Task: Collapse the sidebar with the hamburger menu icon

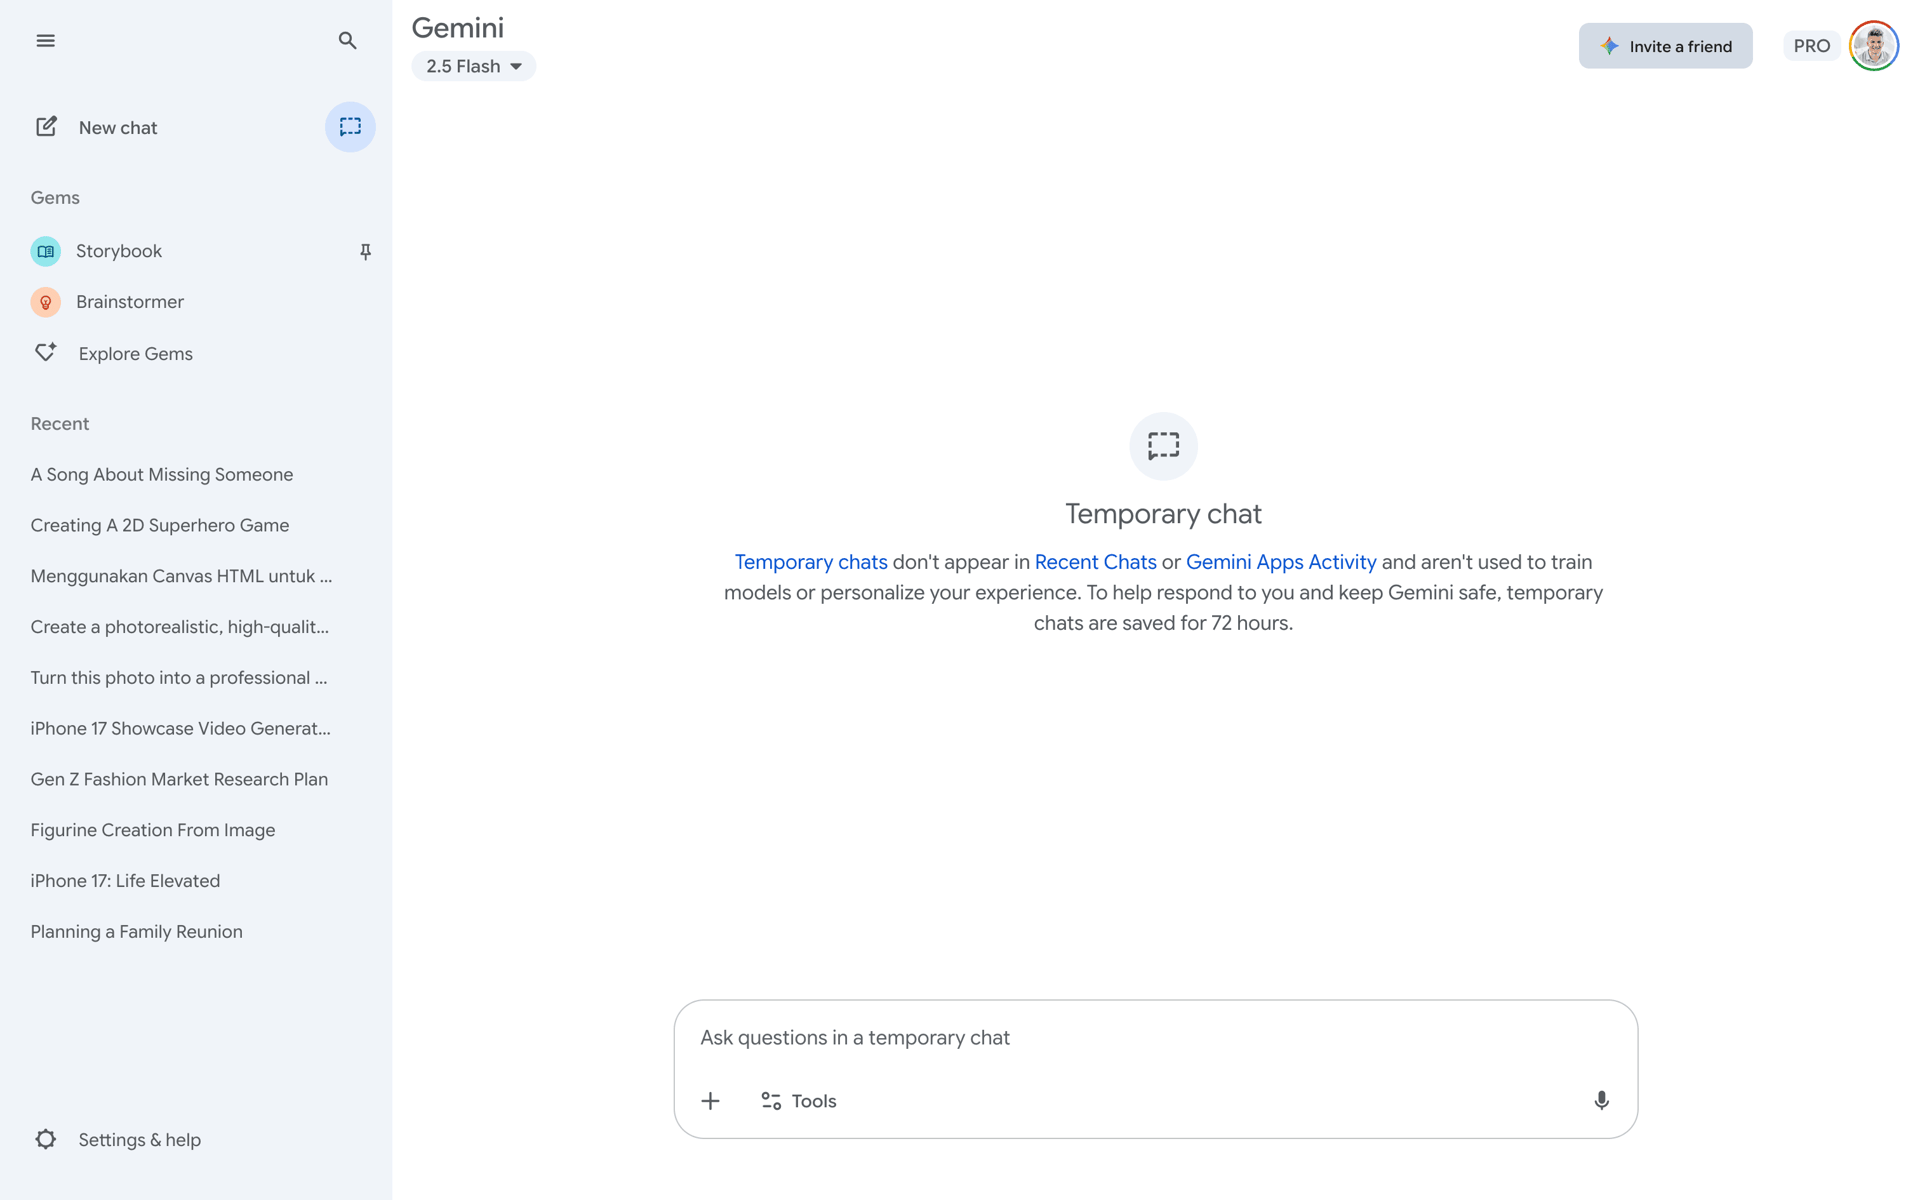Action: [x=45, y=41]
